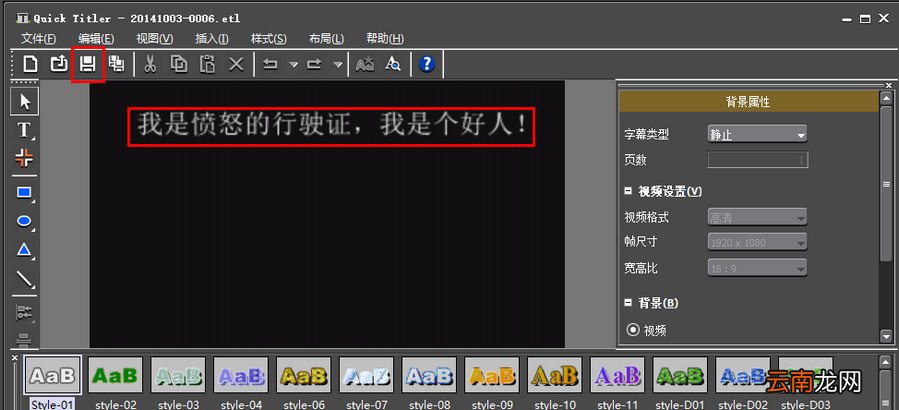Open help with the question mark

[427, 64]
